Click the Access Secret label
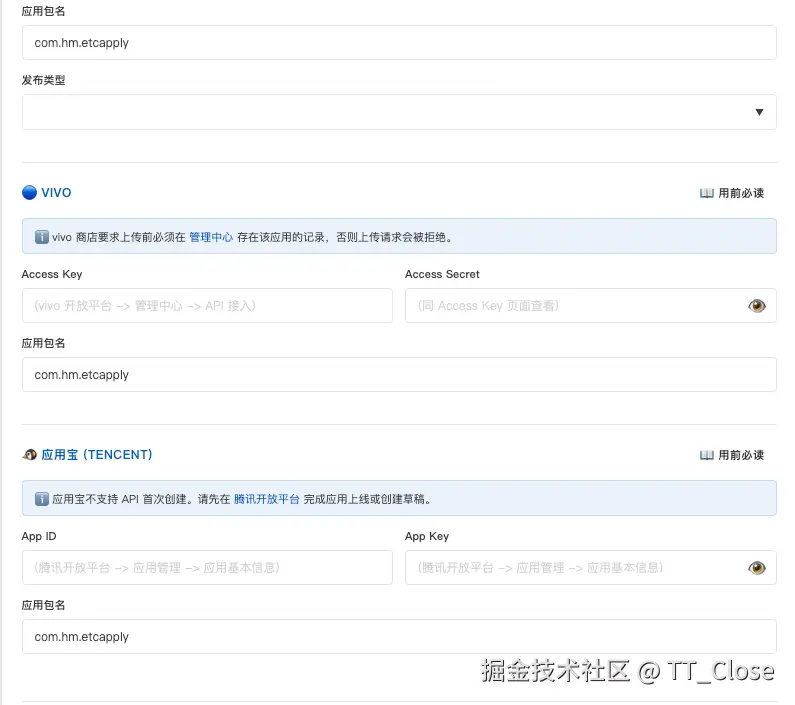The height and width of the screenshot is (705, 795). point(442,274)
